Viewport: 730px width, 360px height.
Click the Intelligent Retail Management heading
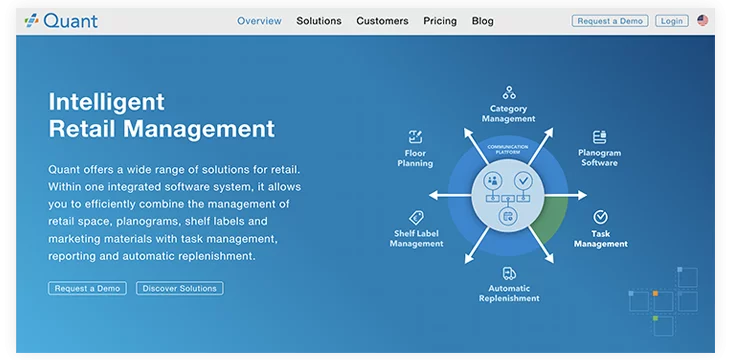[162, 115]
